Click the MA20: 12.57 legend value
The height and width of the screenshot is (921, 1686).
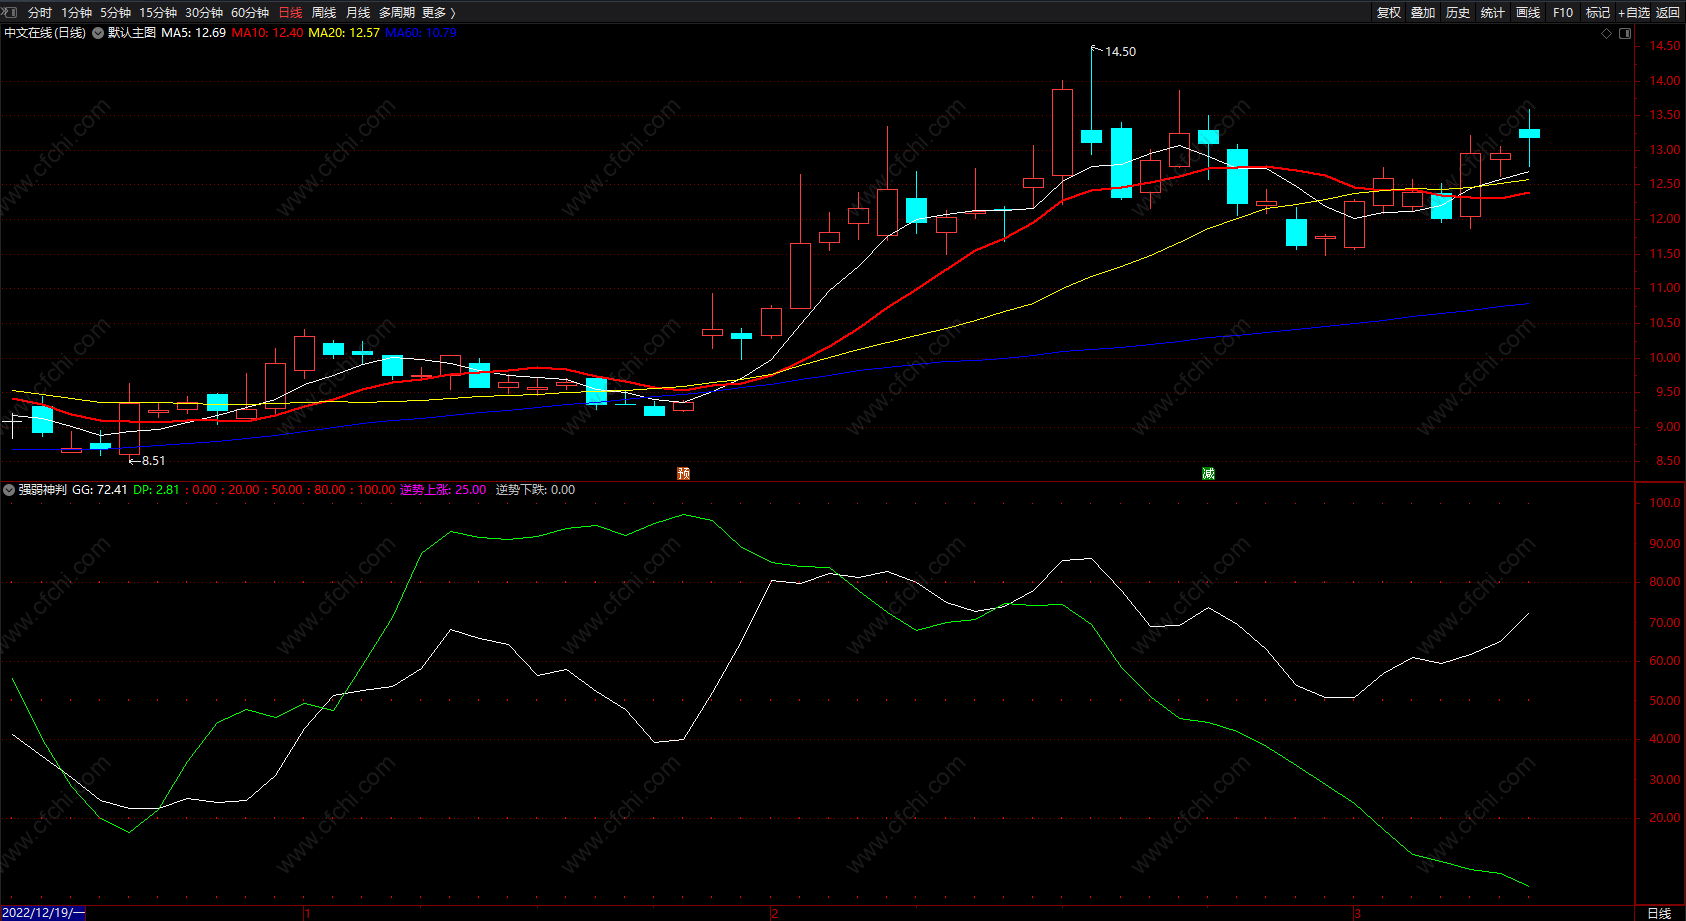click(344, 33)
